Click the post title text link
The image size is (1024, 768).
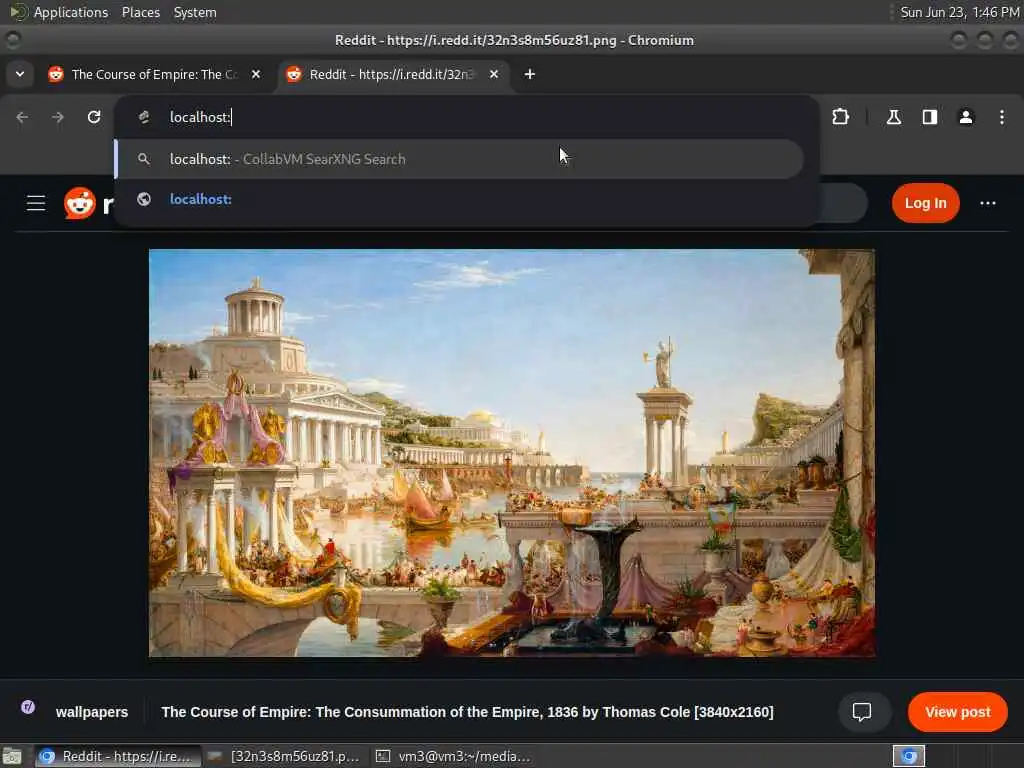click(467, 712)
